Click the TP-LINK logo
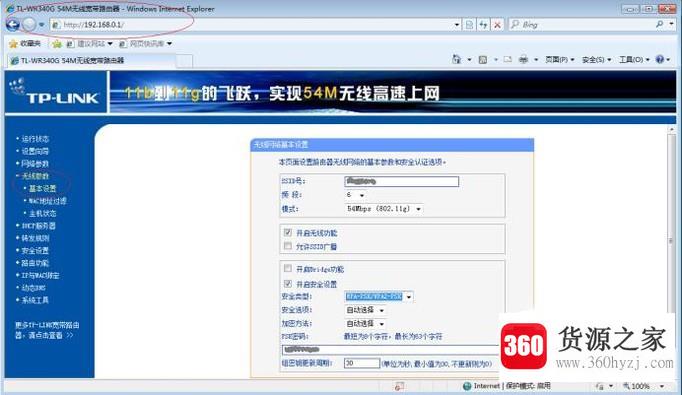 coord(56,92)
